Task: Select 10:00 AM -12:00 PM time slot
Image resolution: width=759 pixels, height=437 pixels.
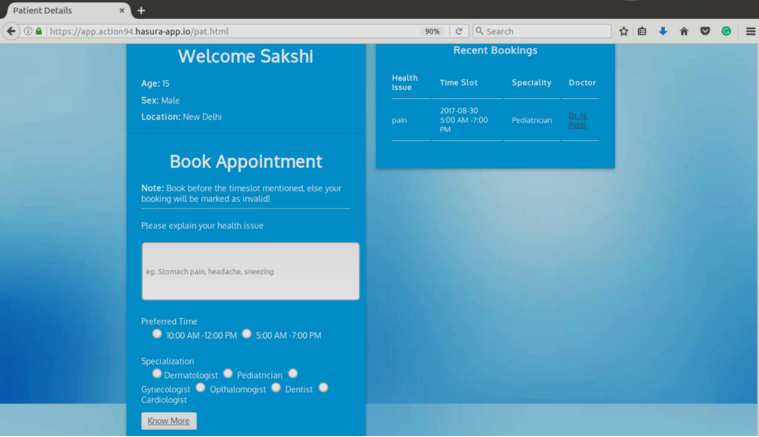Action: coord(157,333)
